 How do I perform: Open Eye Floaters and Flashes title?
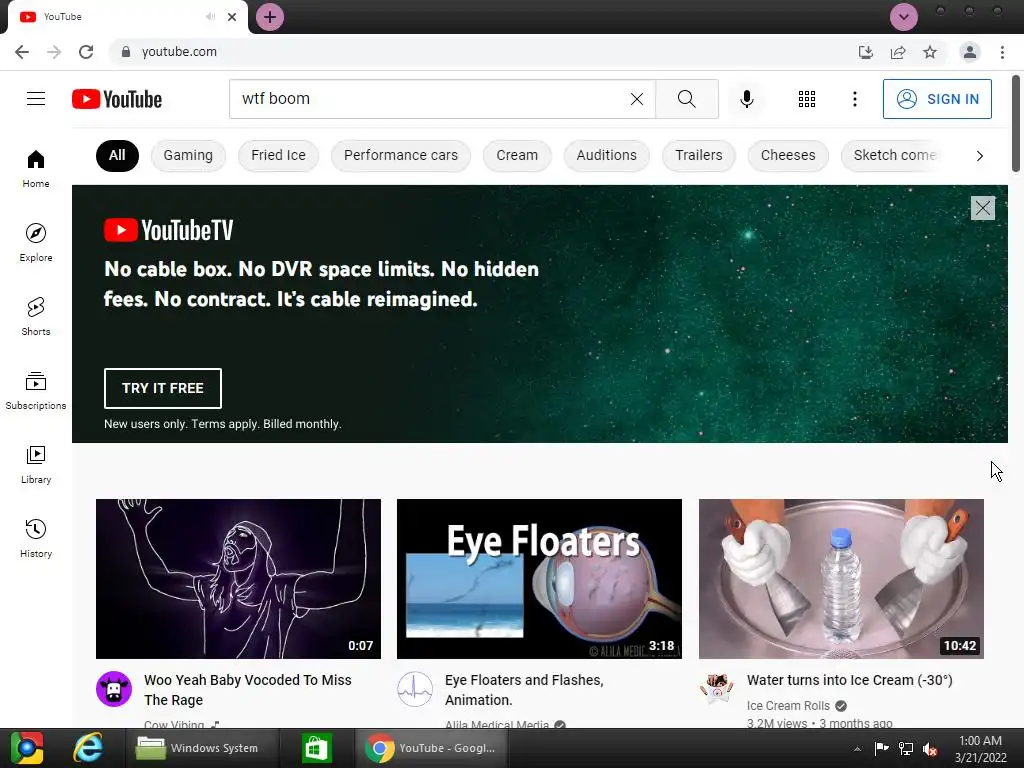[524, 690]
